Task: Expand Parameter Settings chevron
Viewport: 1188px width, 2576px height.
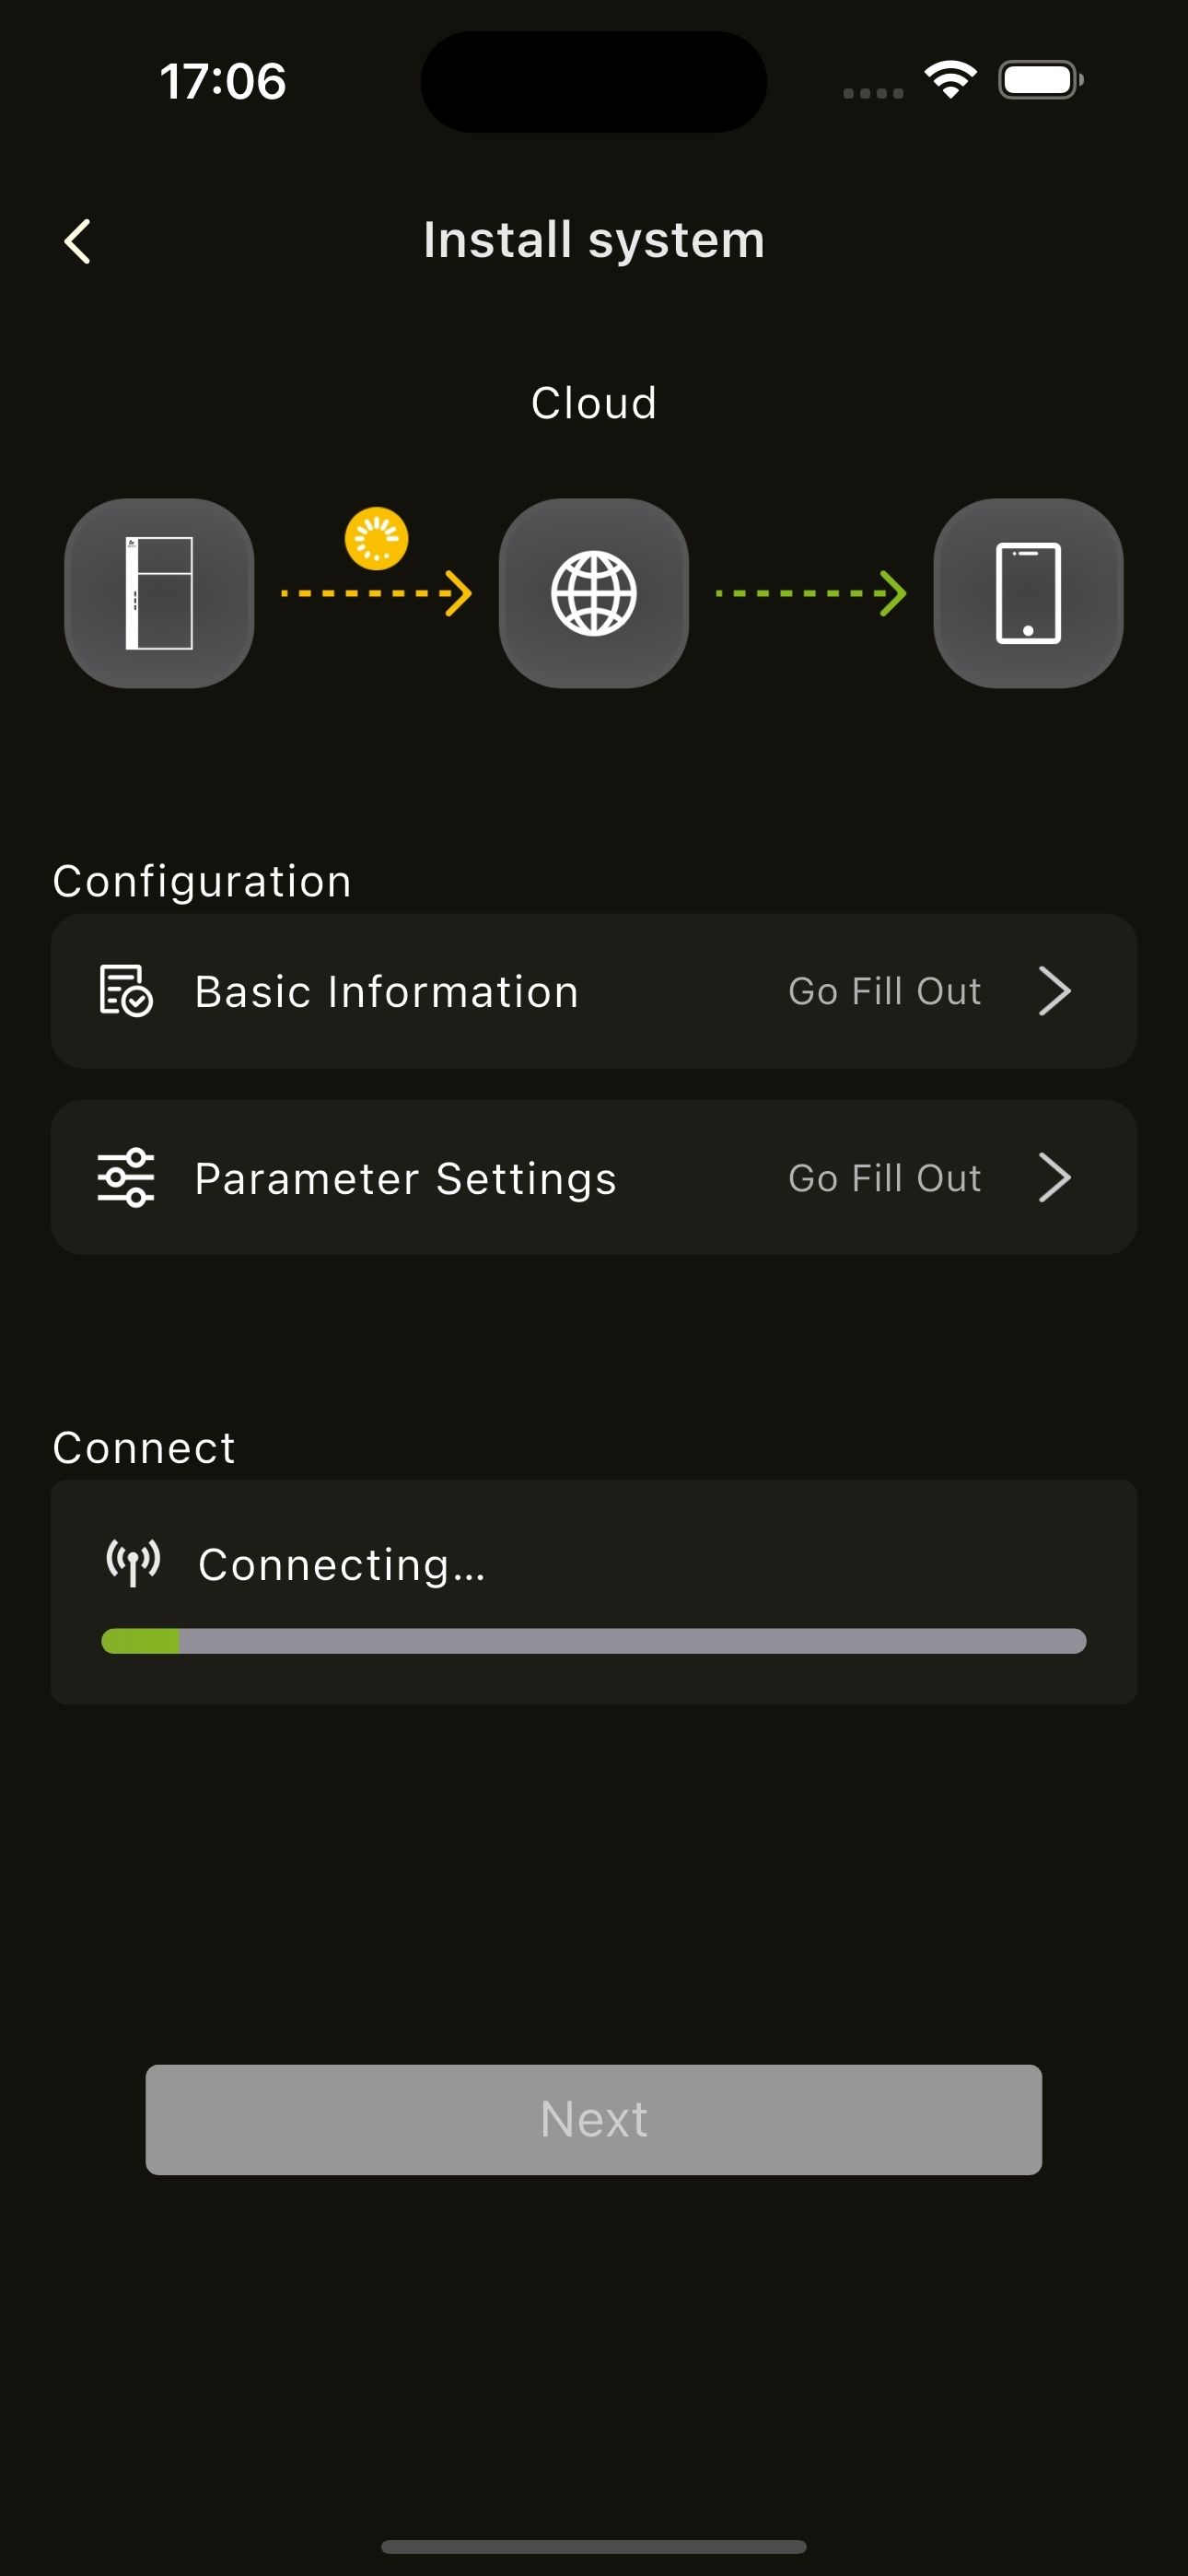Action: click(x=1054, y=1178)
